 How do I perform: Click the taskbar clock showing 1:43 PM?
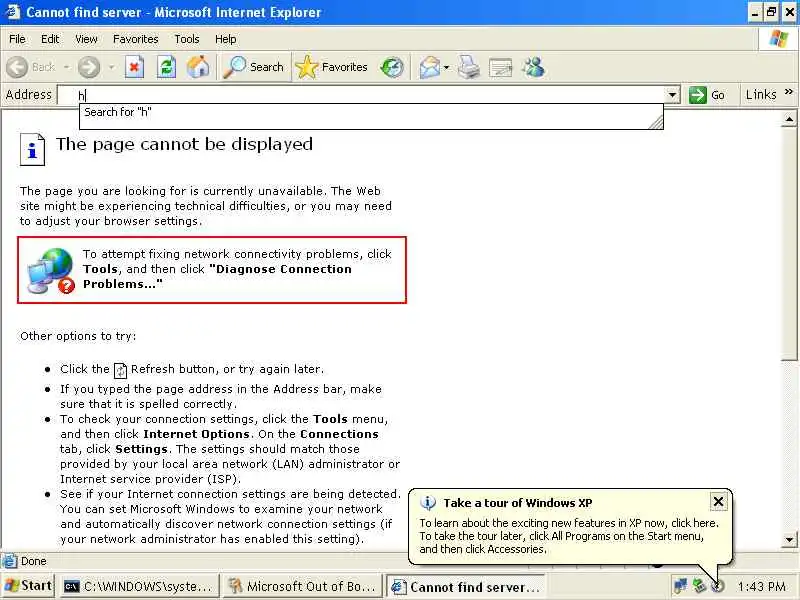(761, 587)
